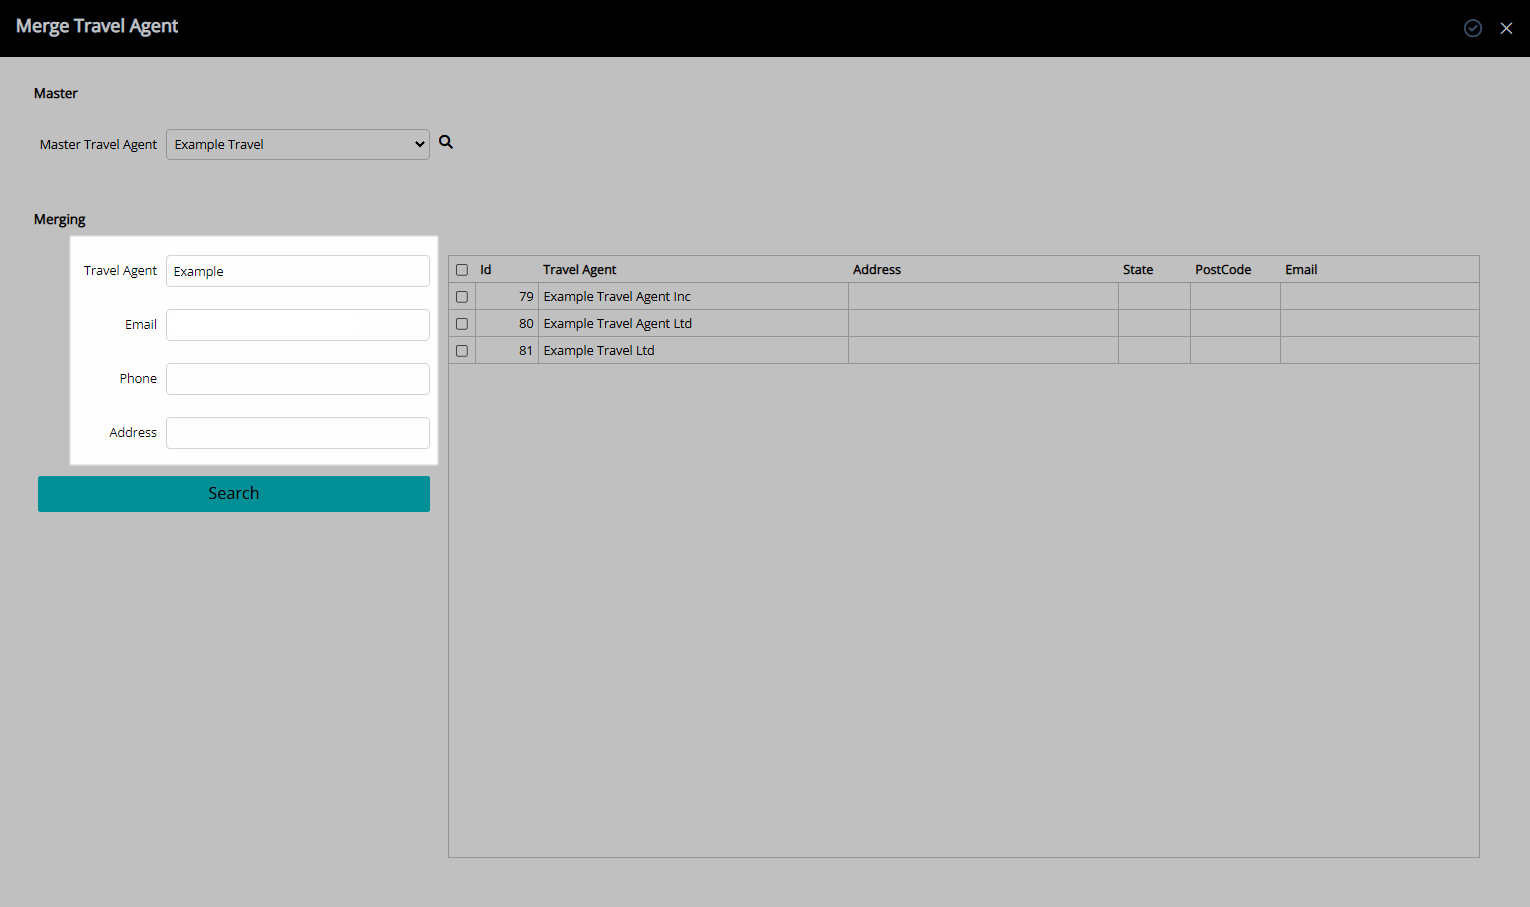Click the Id column header
This screenshot has width=1530, height=907.
coord(486,270)
